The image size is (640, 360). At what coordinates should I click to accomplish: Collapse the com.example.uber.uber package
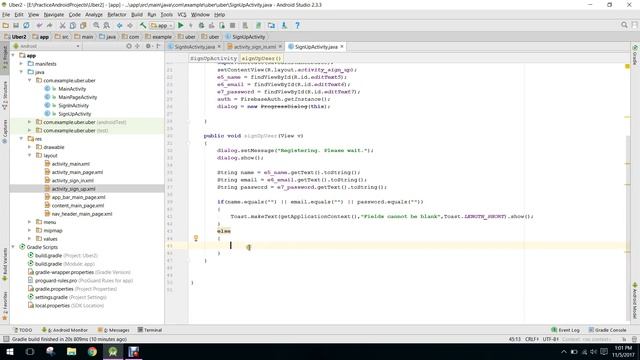29,80
